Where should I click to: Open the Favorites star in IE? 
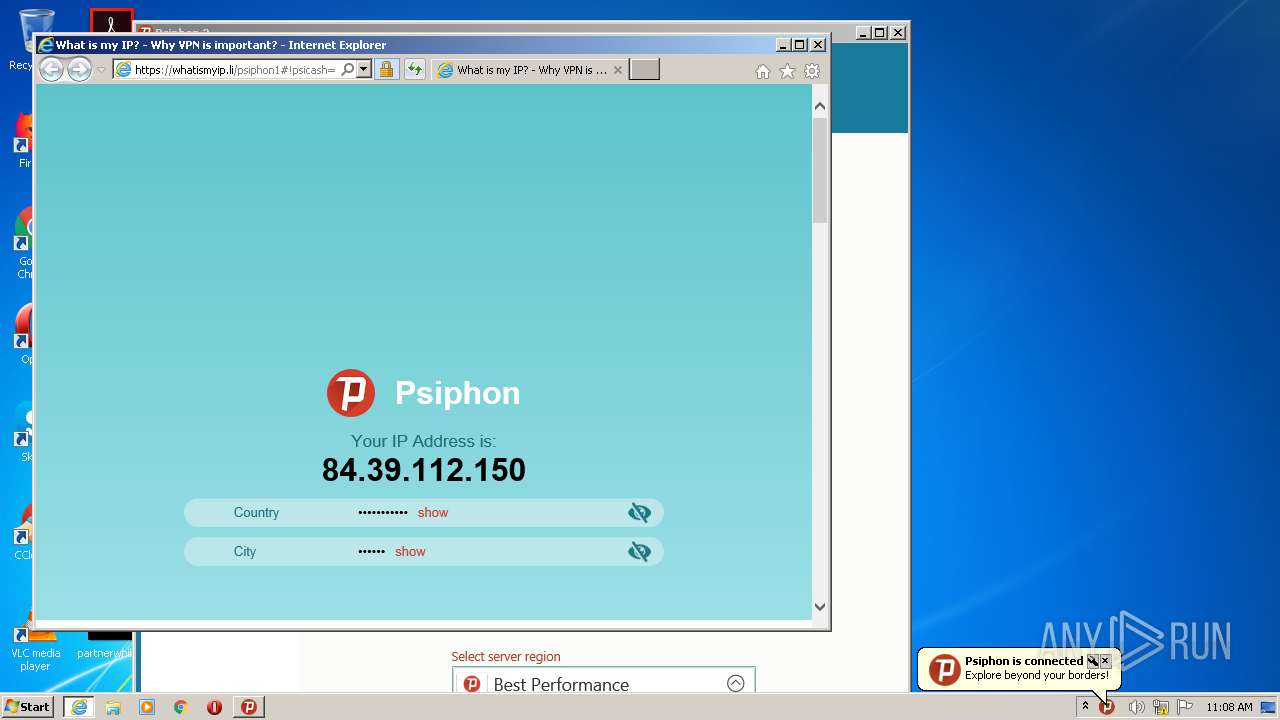[787, 71]
